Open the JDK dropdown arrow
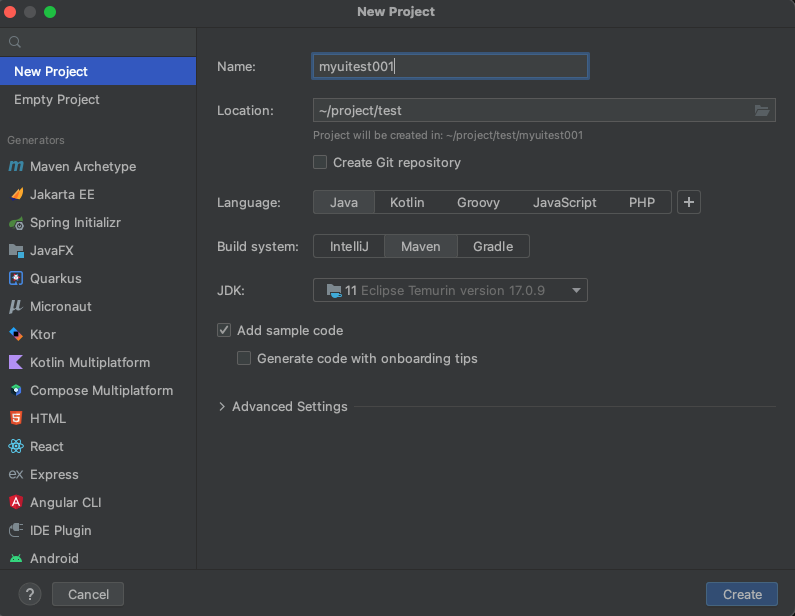The image size is (795, 616). (x=576, y=291)
